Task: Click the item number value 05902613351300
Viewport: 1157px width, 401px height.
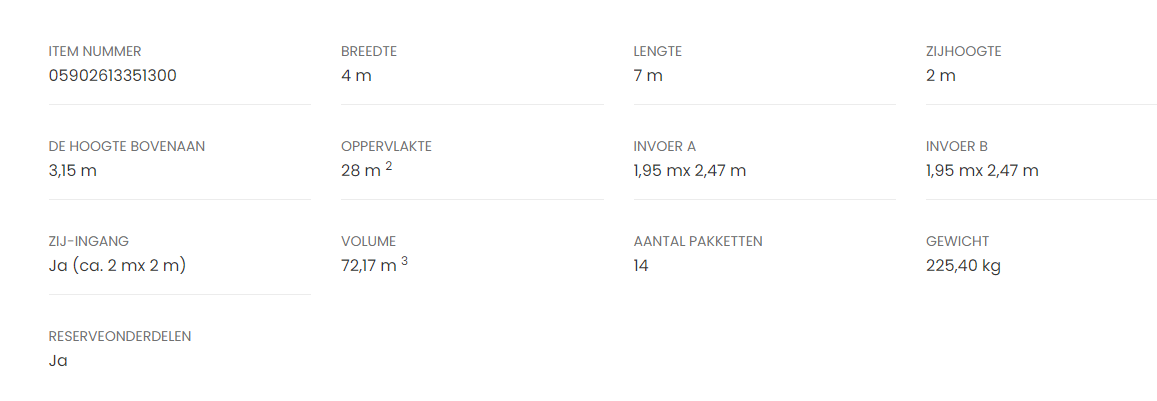Action: (x=113, y=76)
